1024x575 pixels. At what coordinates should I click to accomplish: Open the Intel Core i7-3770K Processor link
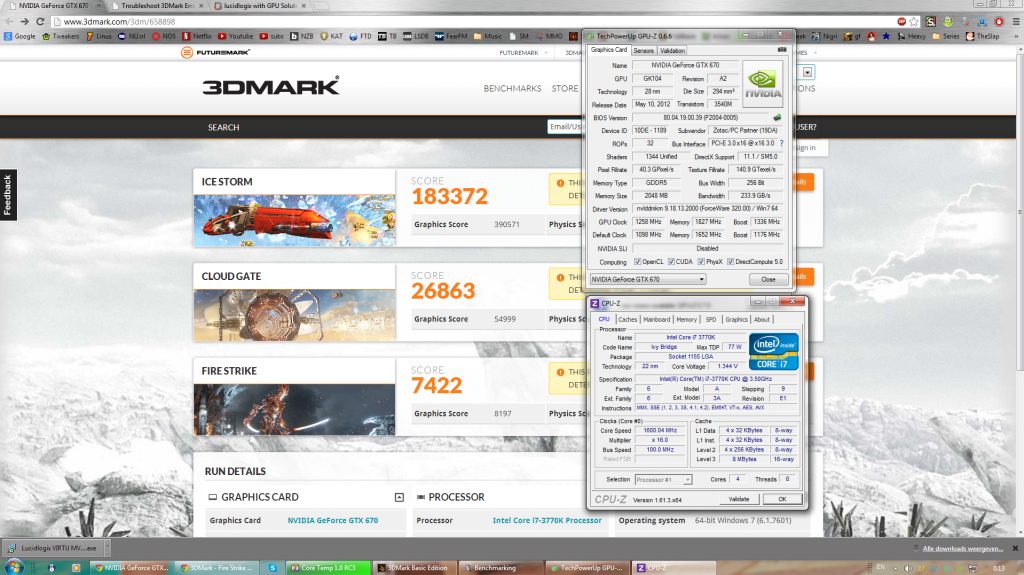[x=547, y=521]
